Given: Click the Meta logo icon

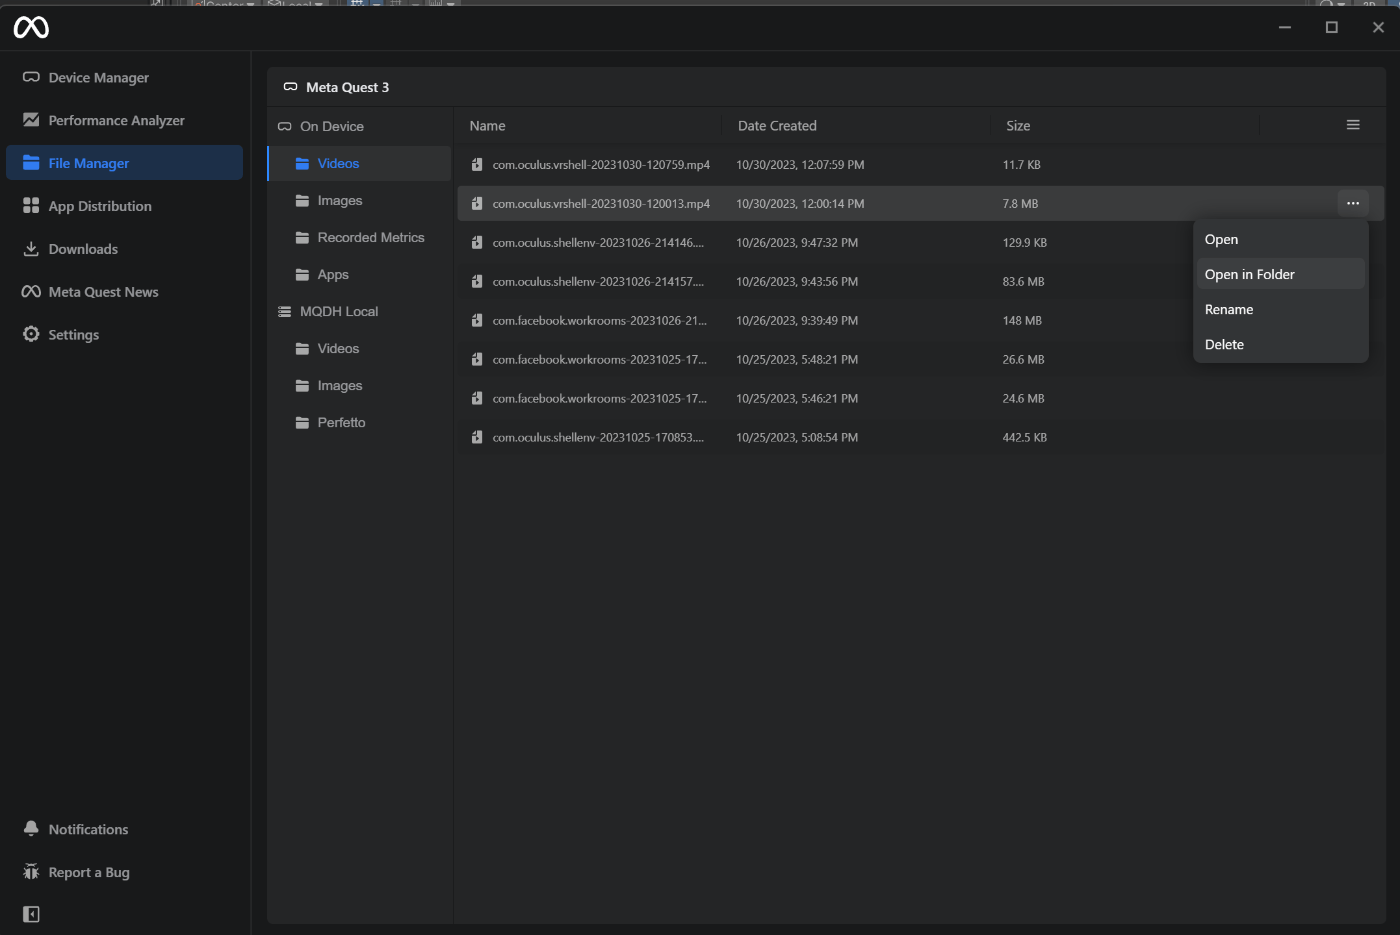Looking at the screenshot, I should 31,28.
